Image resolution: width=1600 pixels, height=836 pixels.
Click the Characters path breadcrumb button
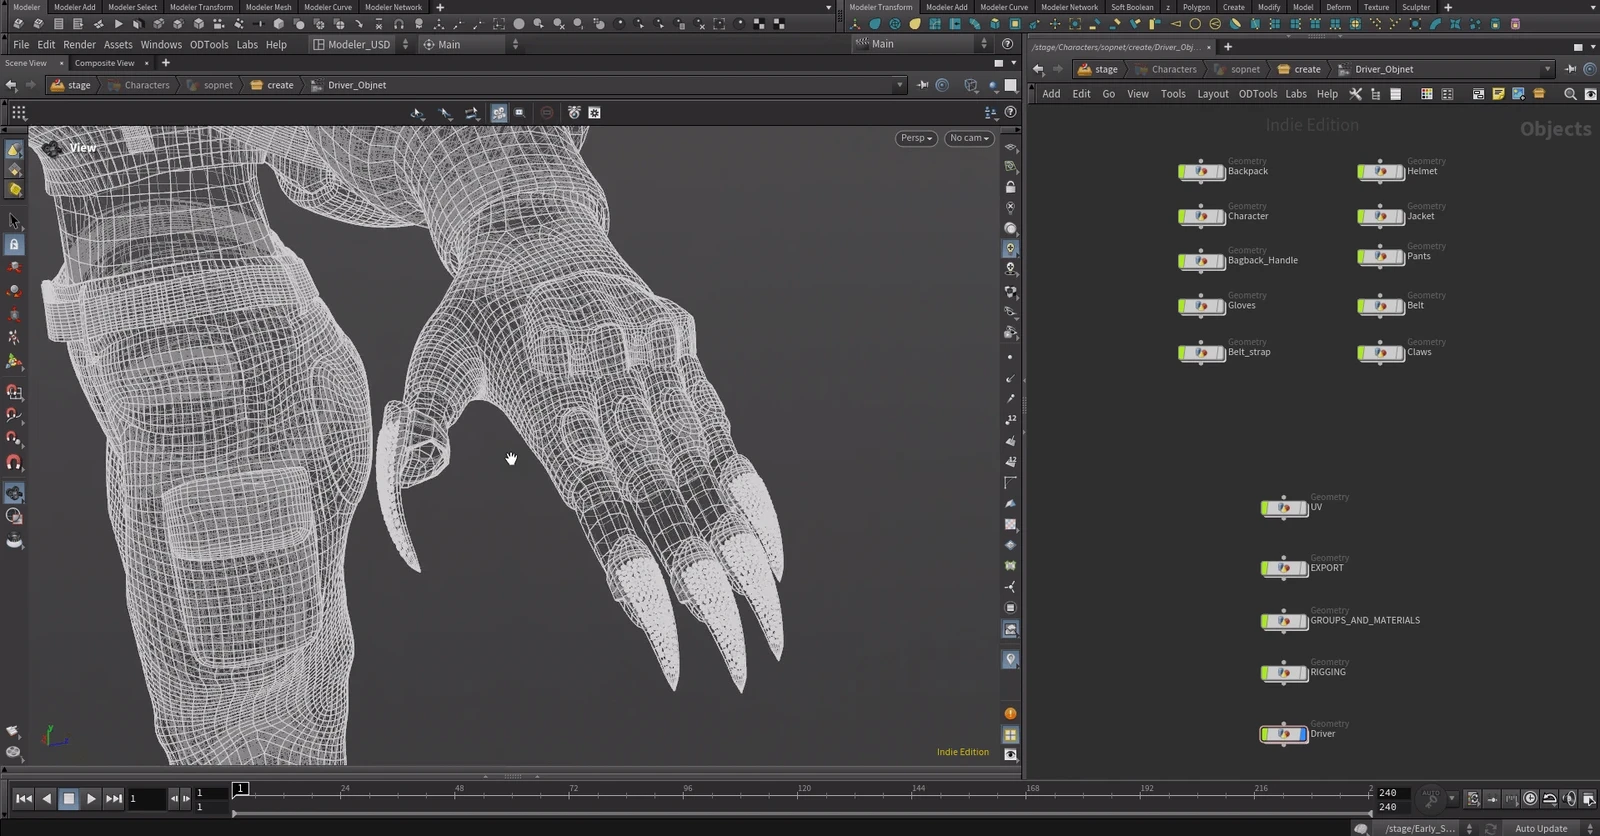tap(138, 85)
